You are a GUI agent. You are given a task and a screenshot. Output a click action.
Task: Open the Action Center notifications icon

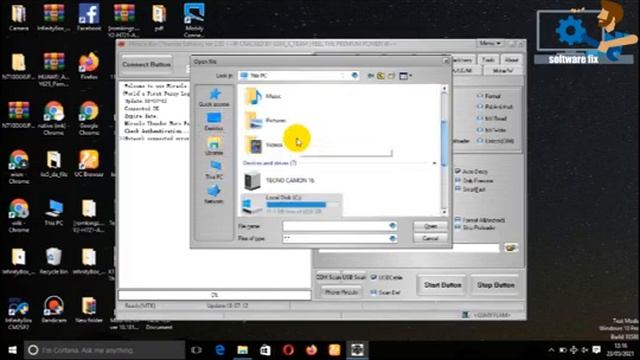tap(596, 350)
